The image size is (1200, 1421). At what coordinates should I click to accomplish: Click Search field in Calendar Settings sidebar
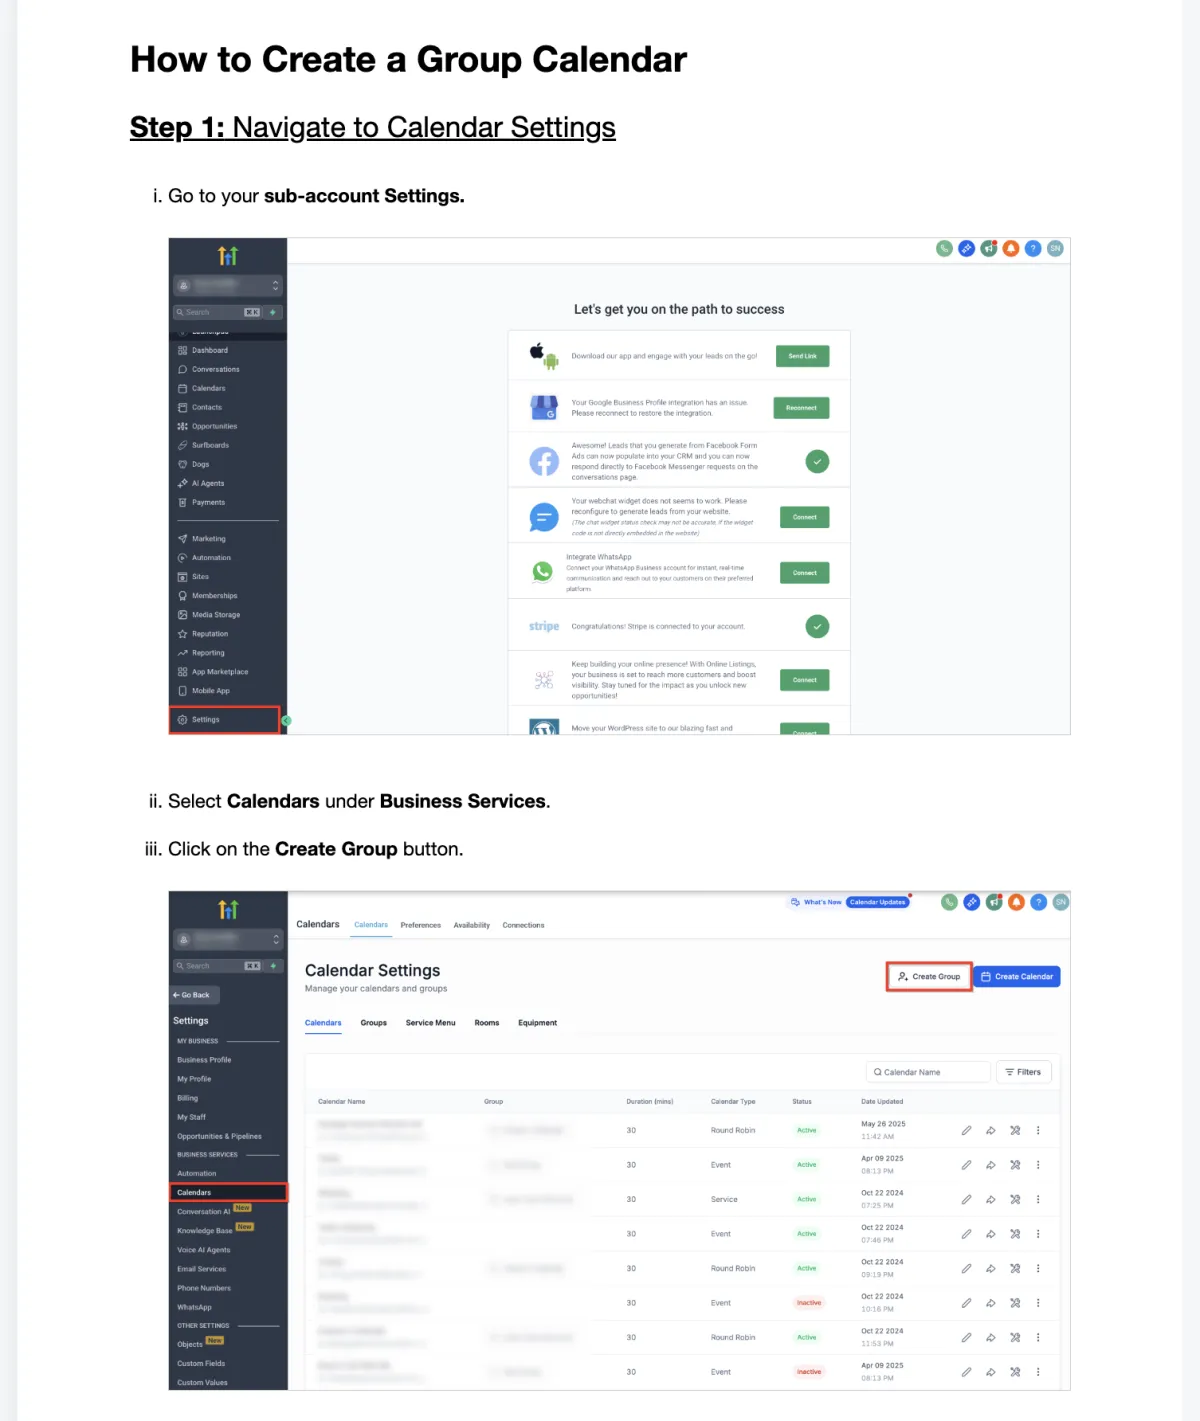(218, 967)
